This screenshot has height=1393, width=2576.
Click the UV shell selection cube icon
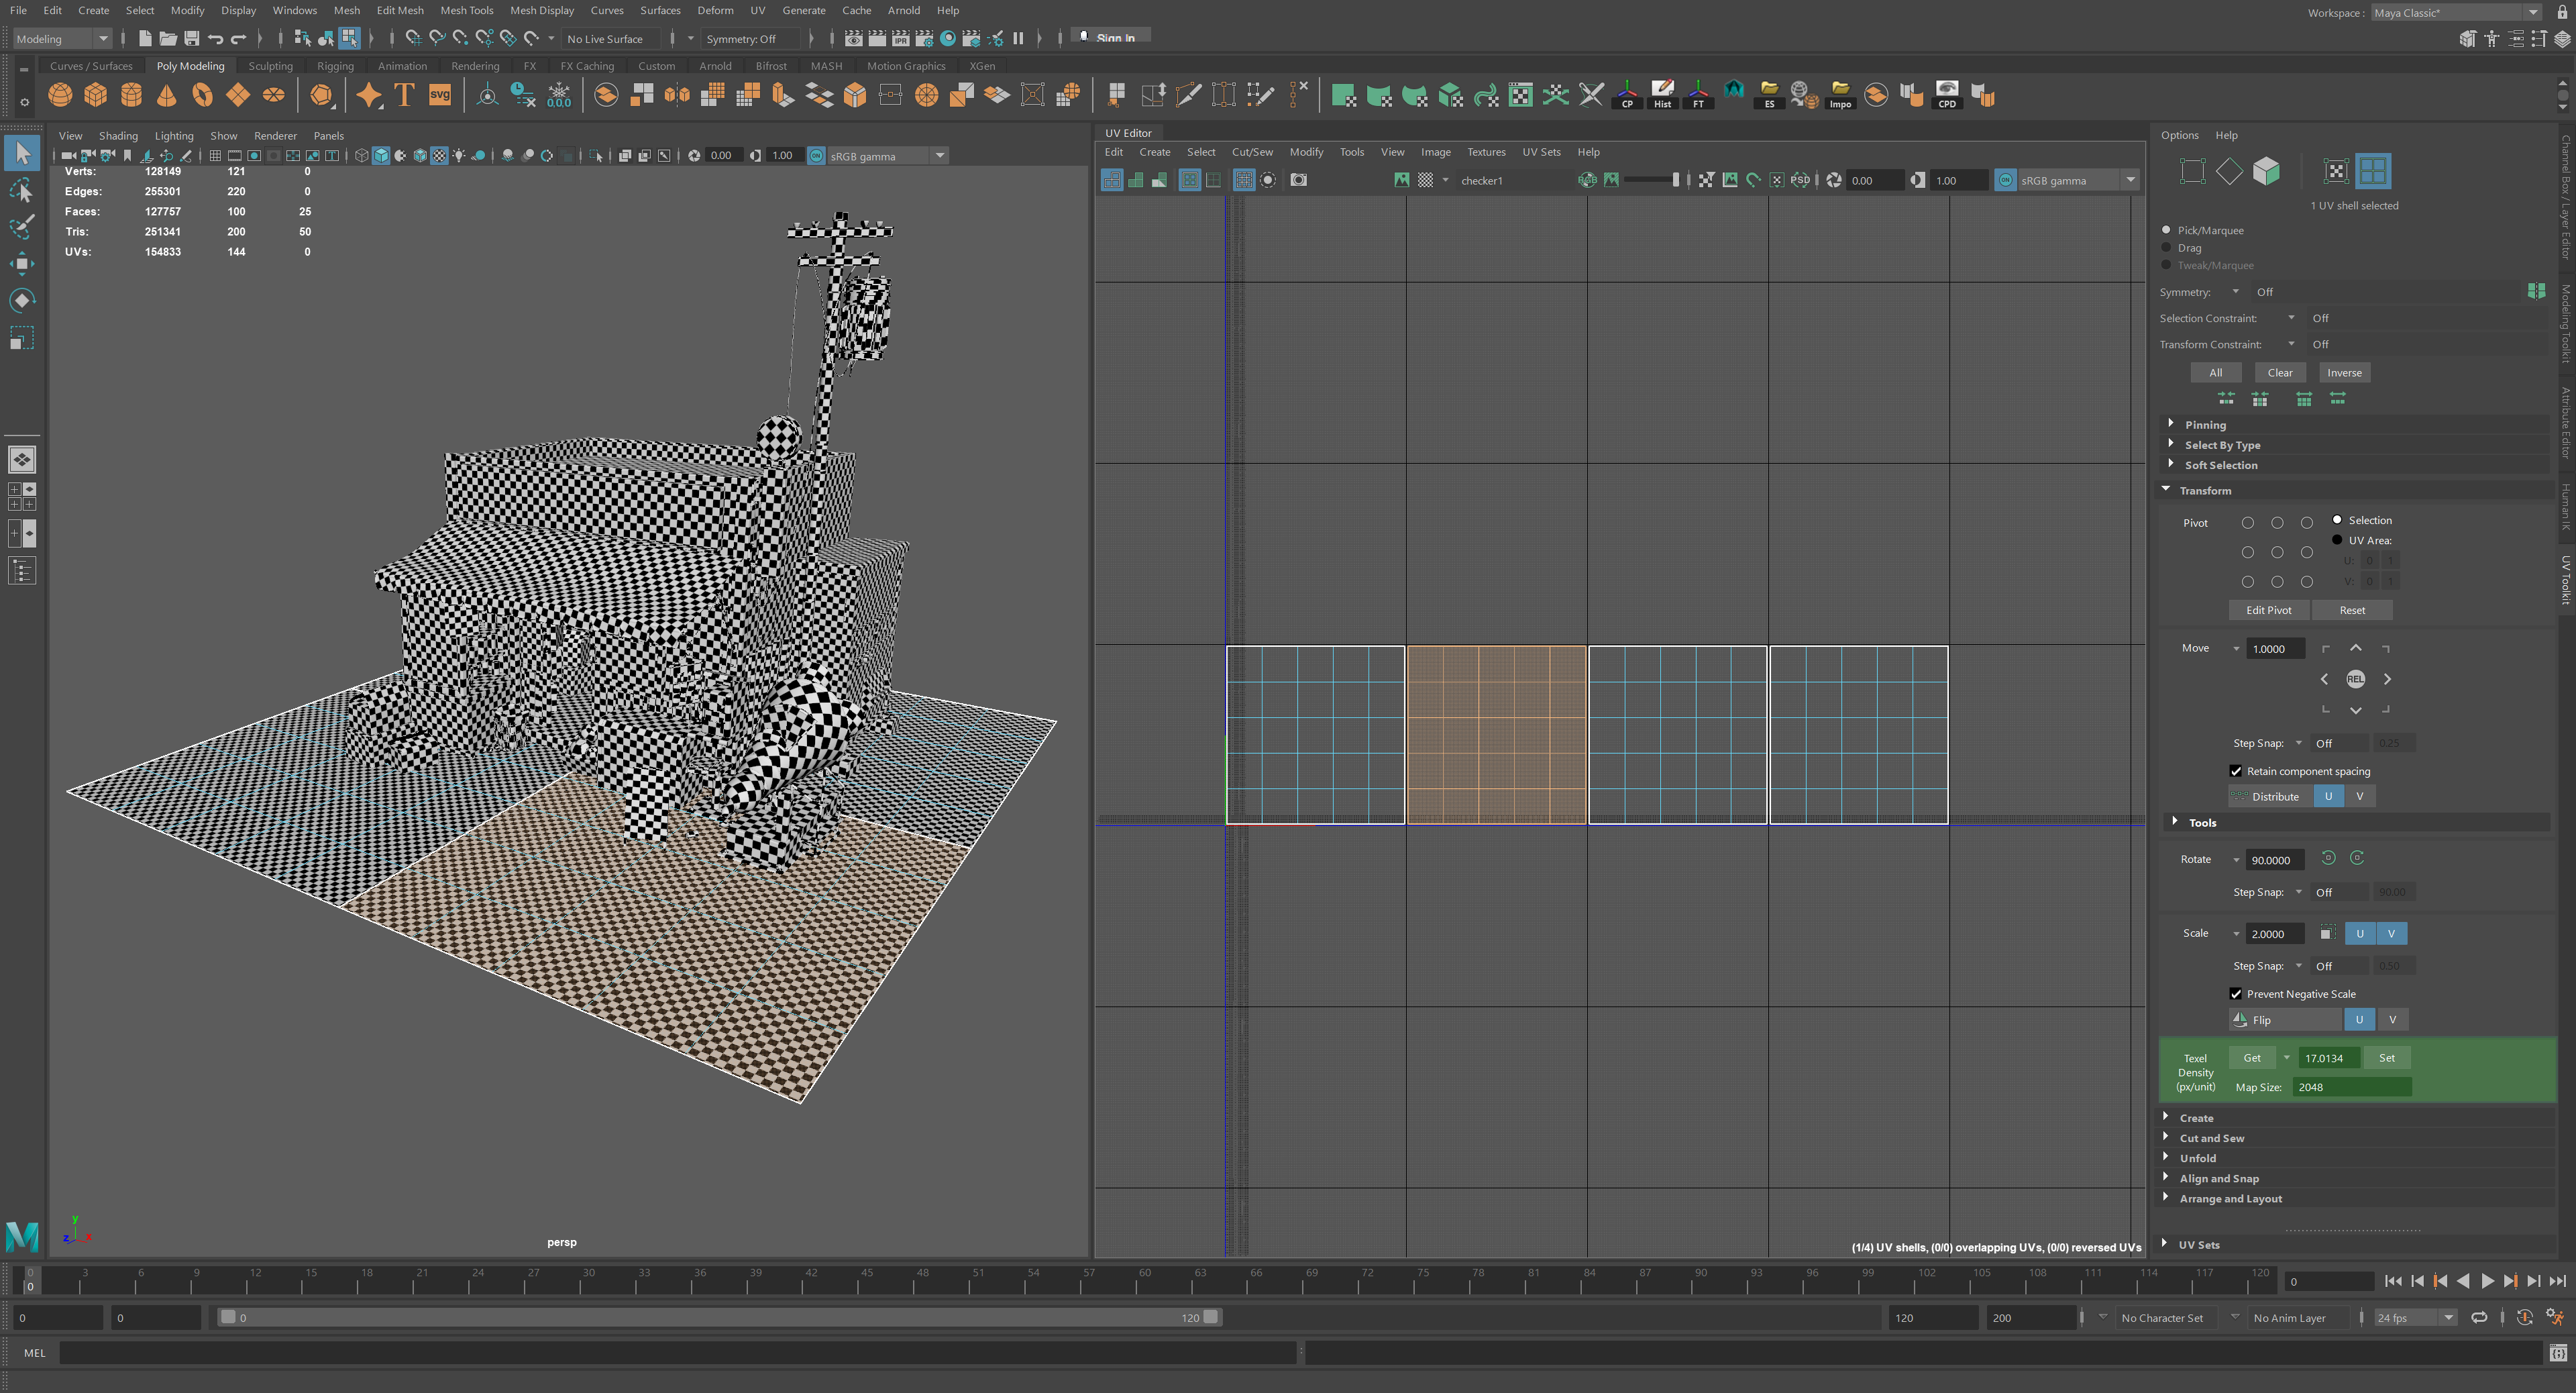coord(2266,171)
